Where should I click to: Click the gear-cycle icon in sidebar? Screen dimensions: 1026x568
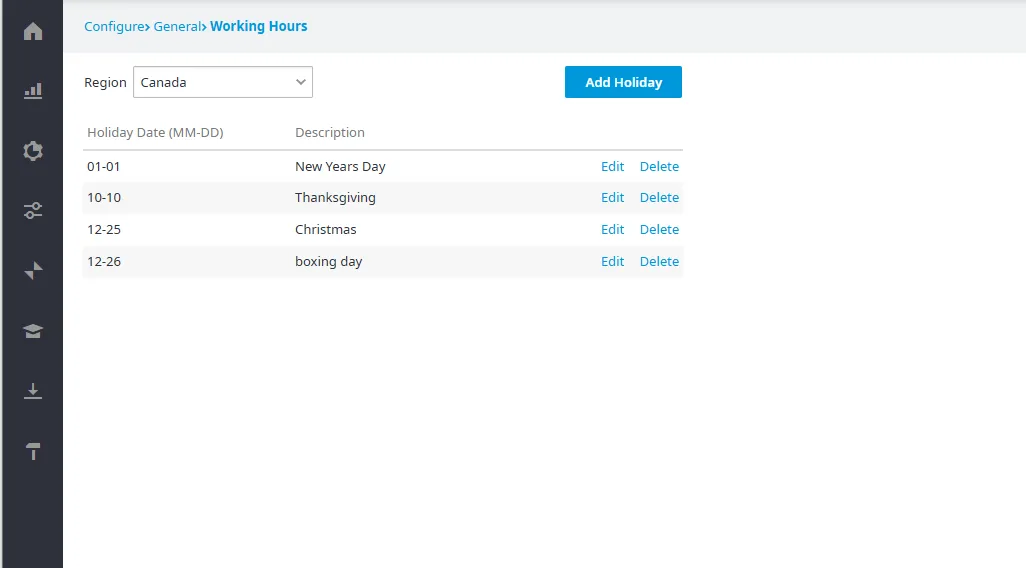coord(33,151)
